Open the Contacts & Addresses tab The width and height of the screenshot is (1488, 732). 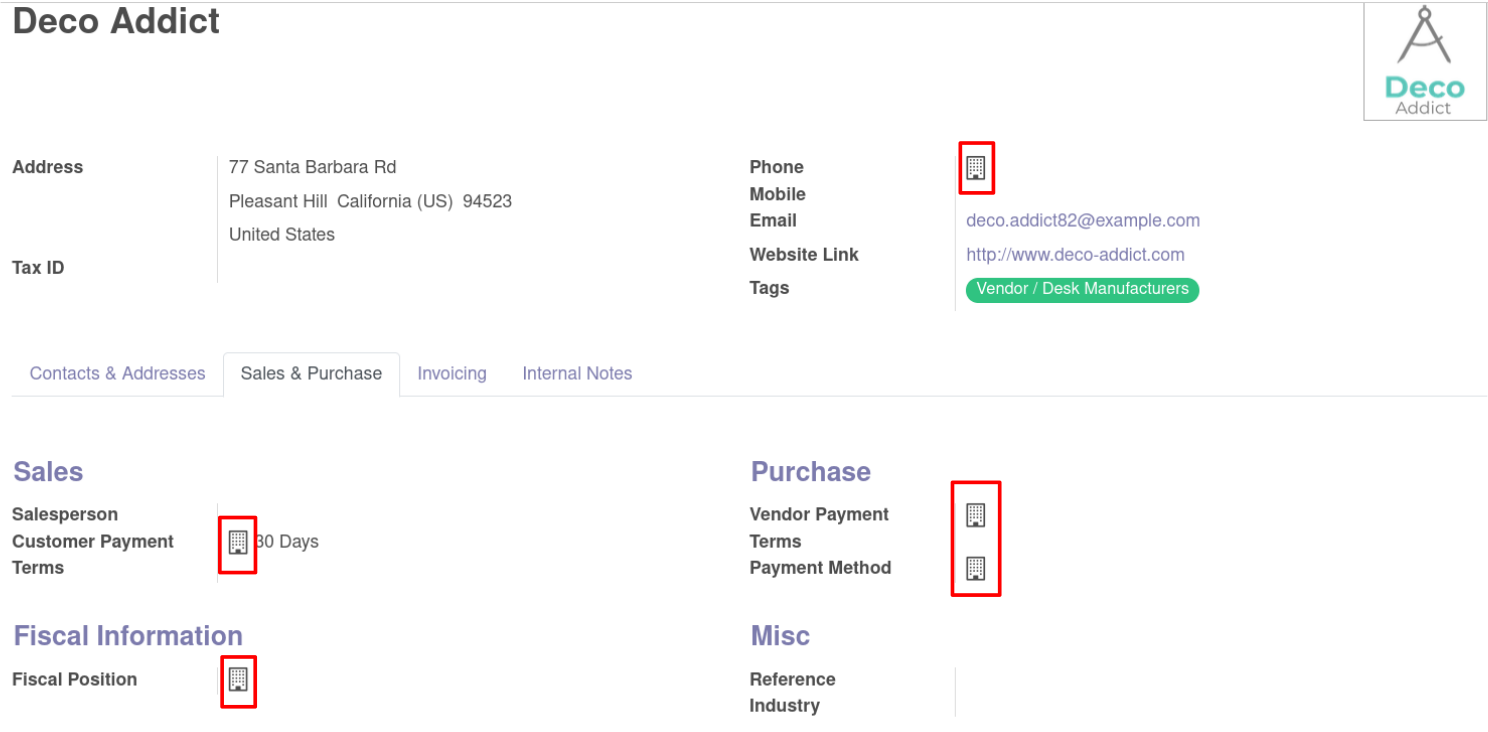click(117, 373)
